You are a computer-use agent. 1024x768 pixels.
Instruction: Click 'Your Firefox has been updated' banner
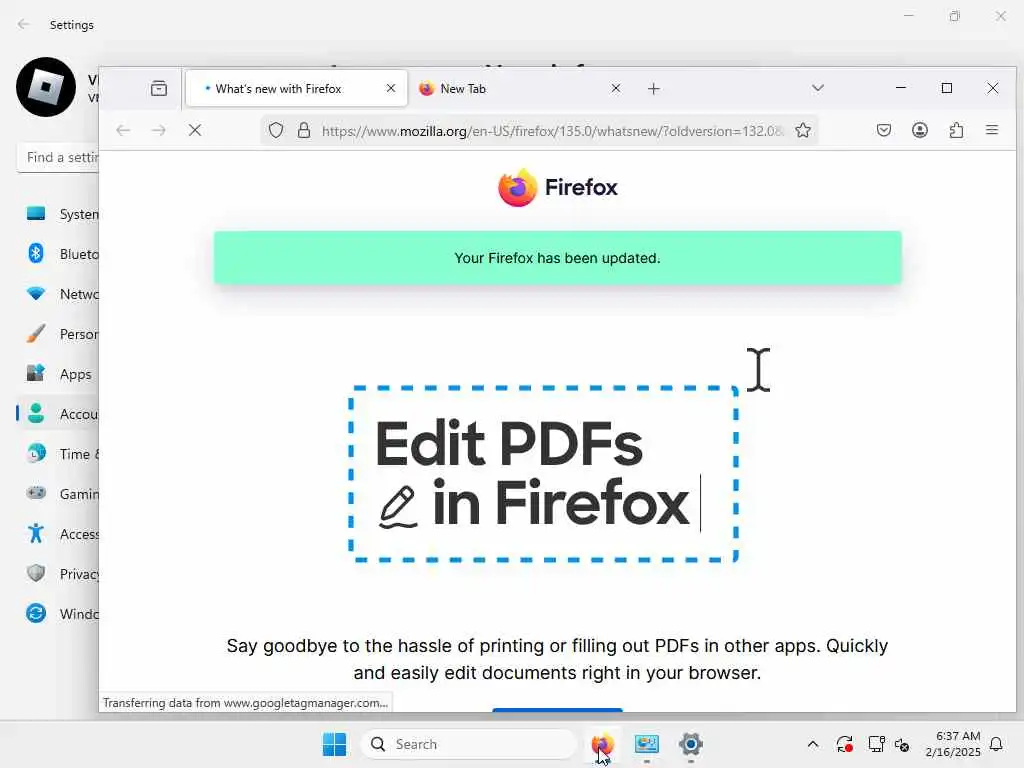557,258
